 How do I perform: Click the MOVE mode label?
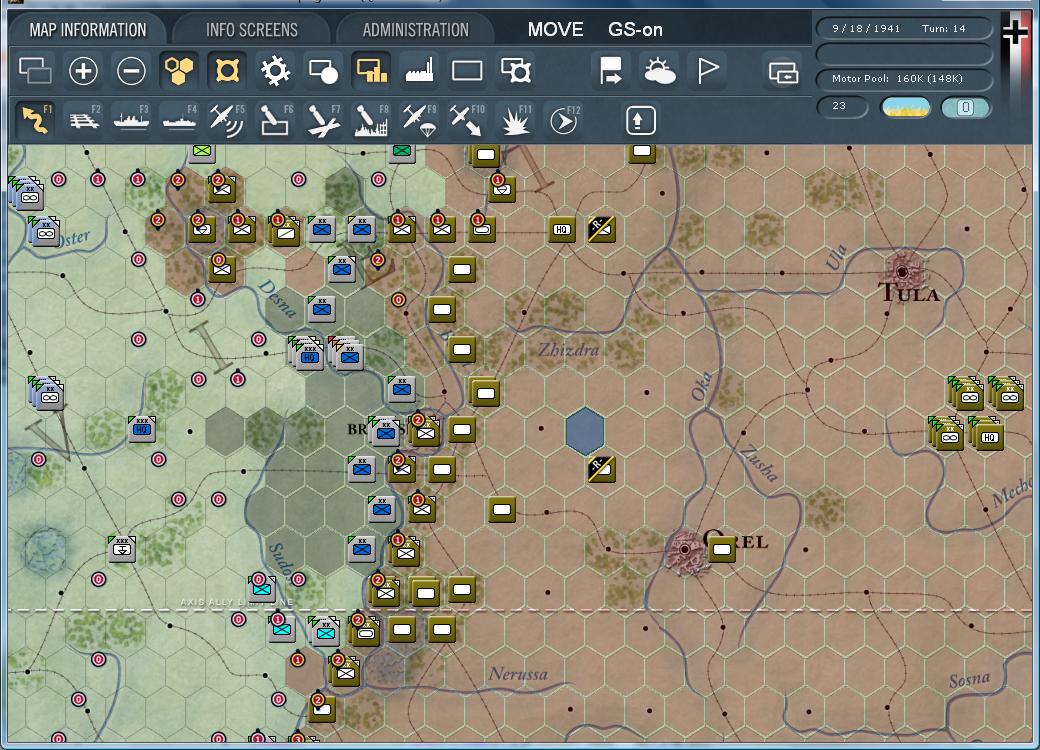[x=555, y=29]
